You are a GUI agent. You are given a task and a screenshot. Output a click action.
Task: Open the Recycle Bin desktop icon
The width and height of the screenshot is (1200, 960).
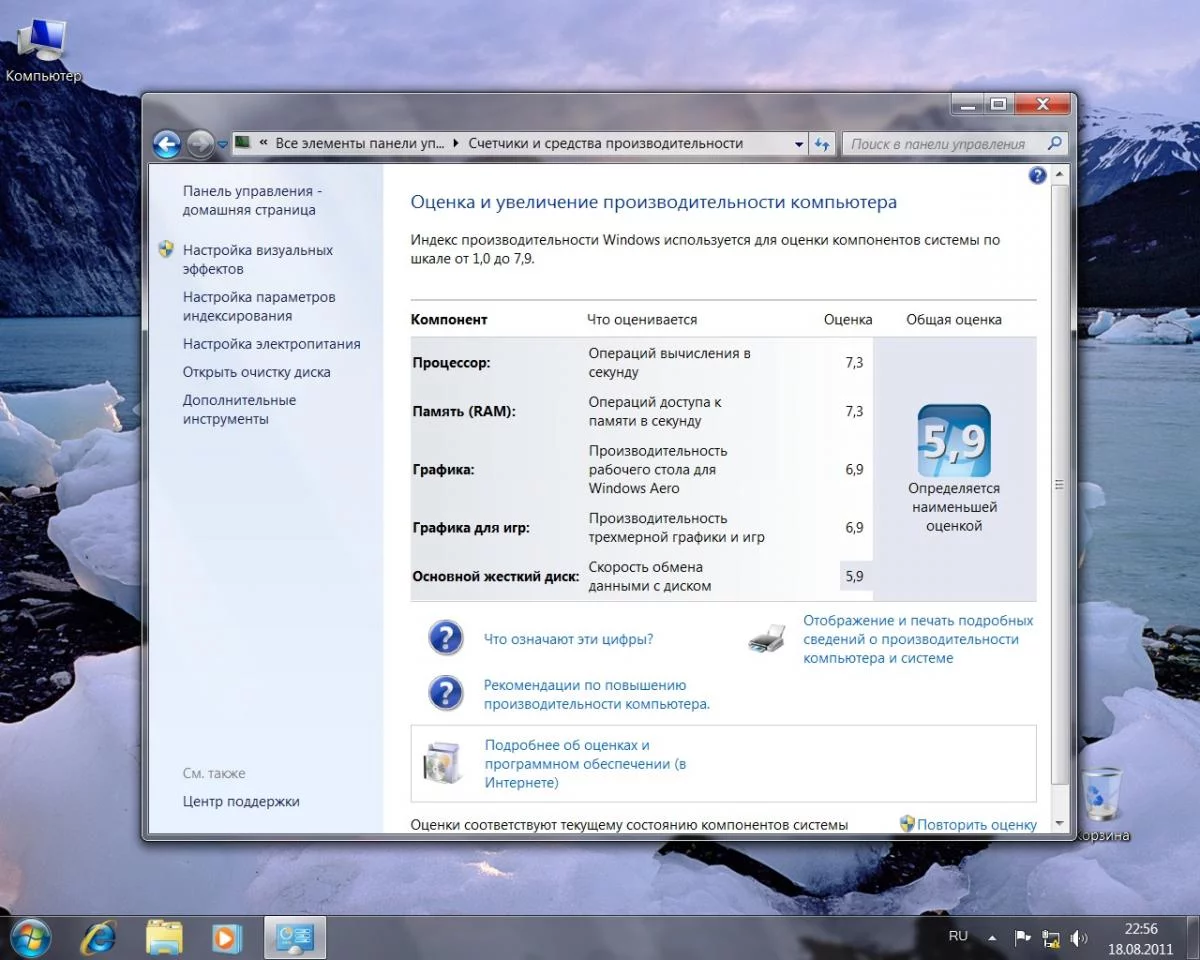coord(1102,795)
